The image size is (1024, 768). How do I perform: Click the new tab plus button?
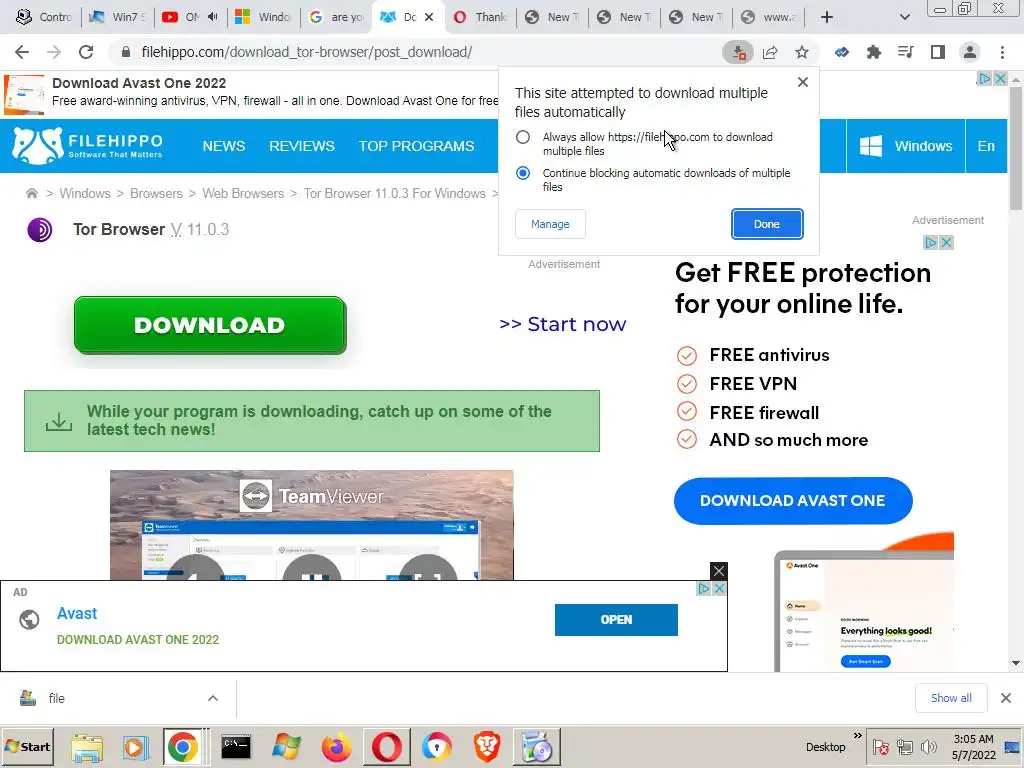[x=827, y=17]
